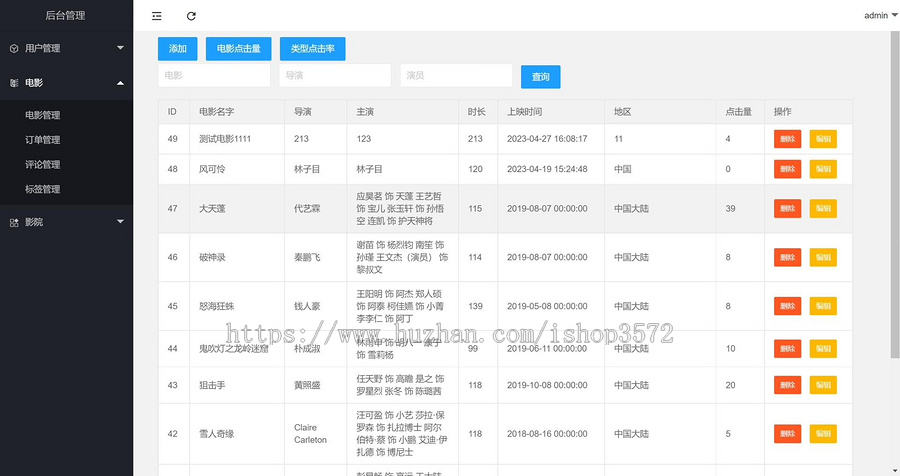This screenshot has height=476, width=900.
Task: Delete the 鬼吹灯之龙岭迷窟 row
Action: coord(788,349)
